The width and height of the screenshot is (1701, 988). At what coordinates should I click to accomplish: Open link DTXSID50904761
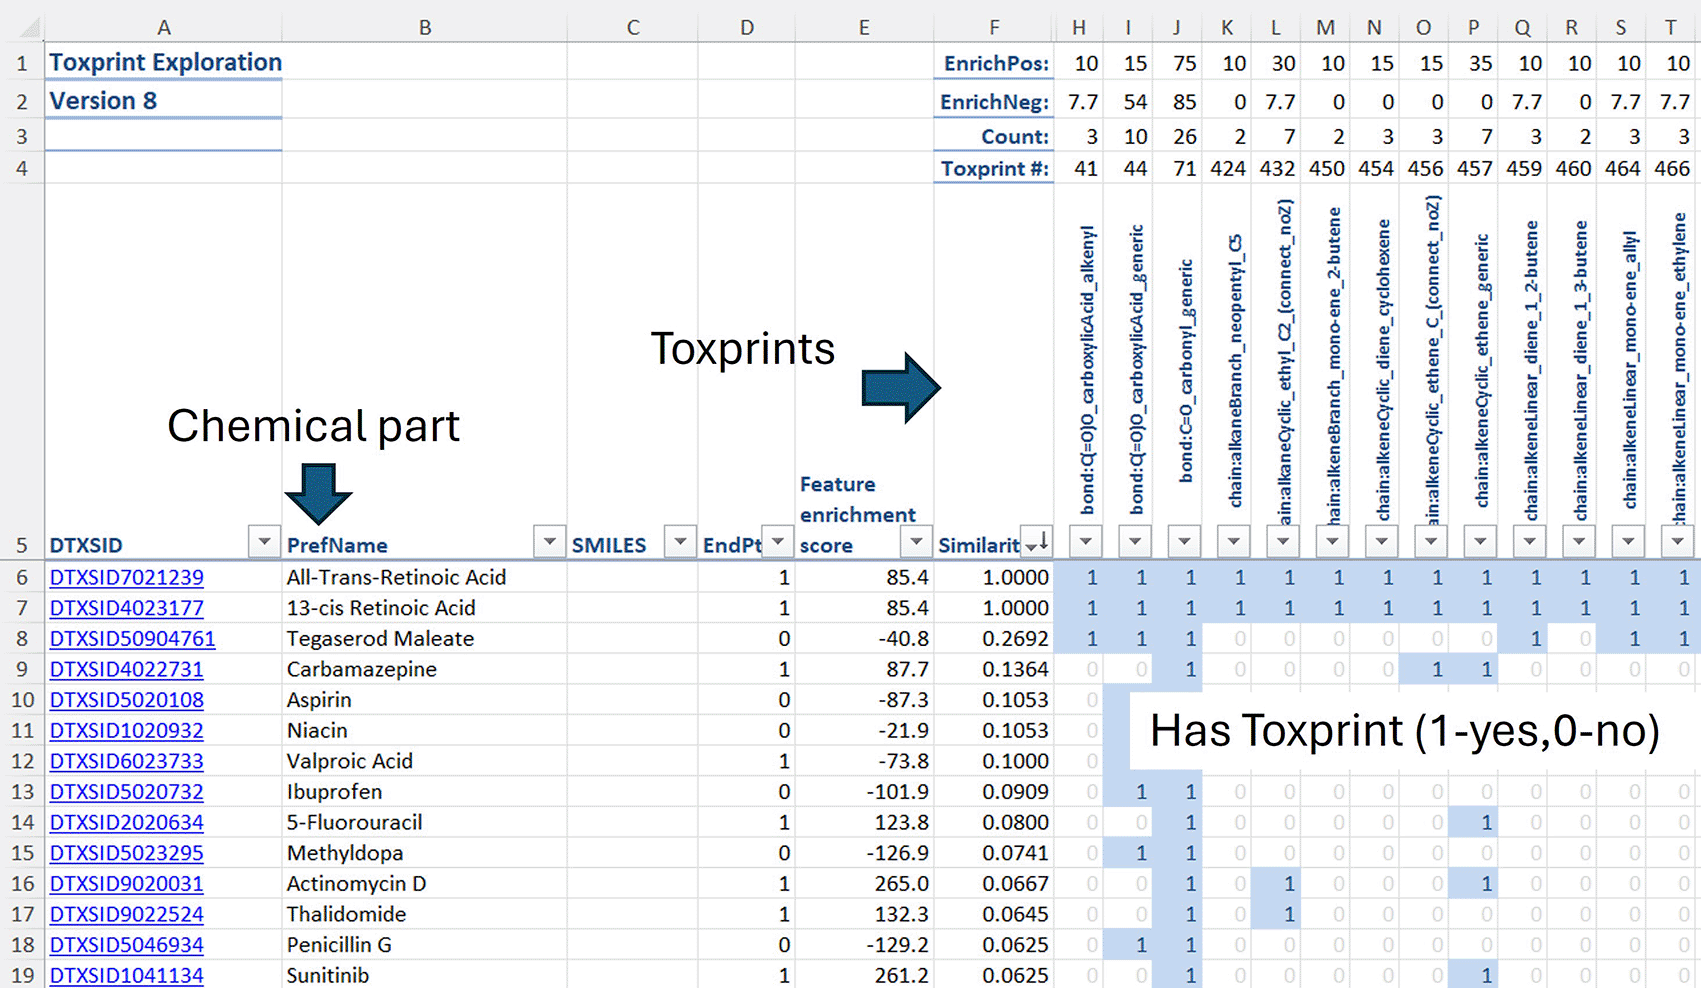coord(133,638)
